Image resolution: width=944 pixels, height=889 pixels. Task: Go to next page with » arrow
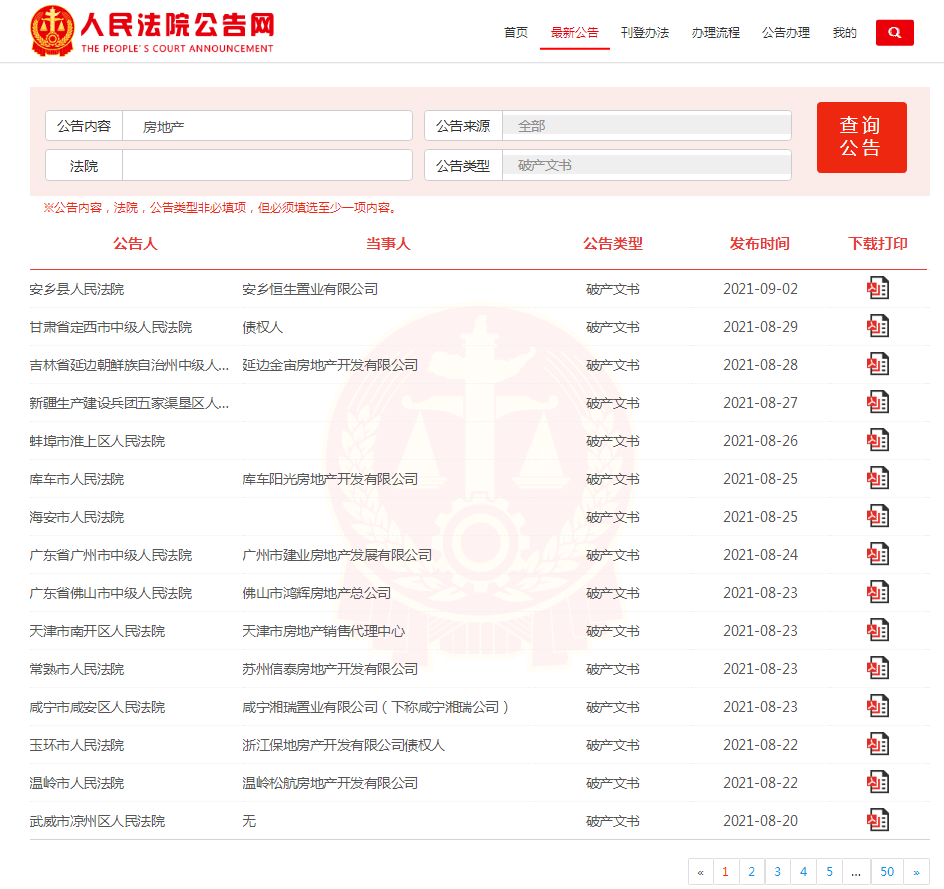pos(916,872)
